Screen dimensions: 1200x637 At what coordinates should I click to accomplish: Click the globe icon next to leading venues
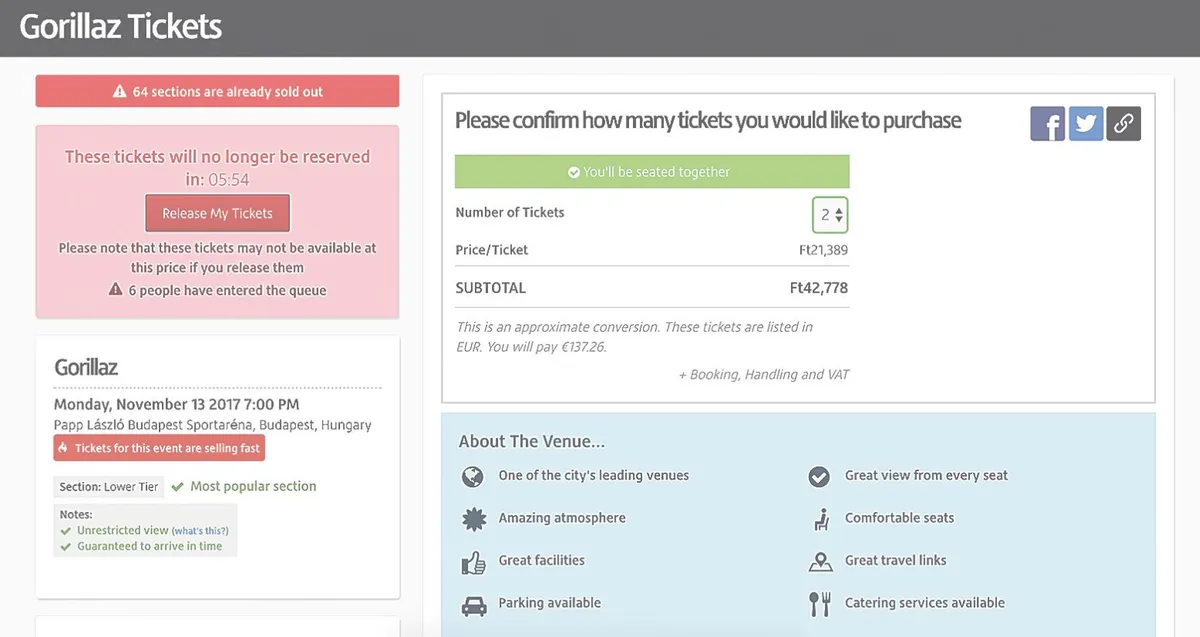point(473,476)
